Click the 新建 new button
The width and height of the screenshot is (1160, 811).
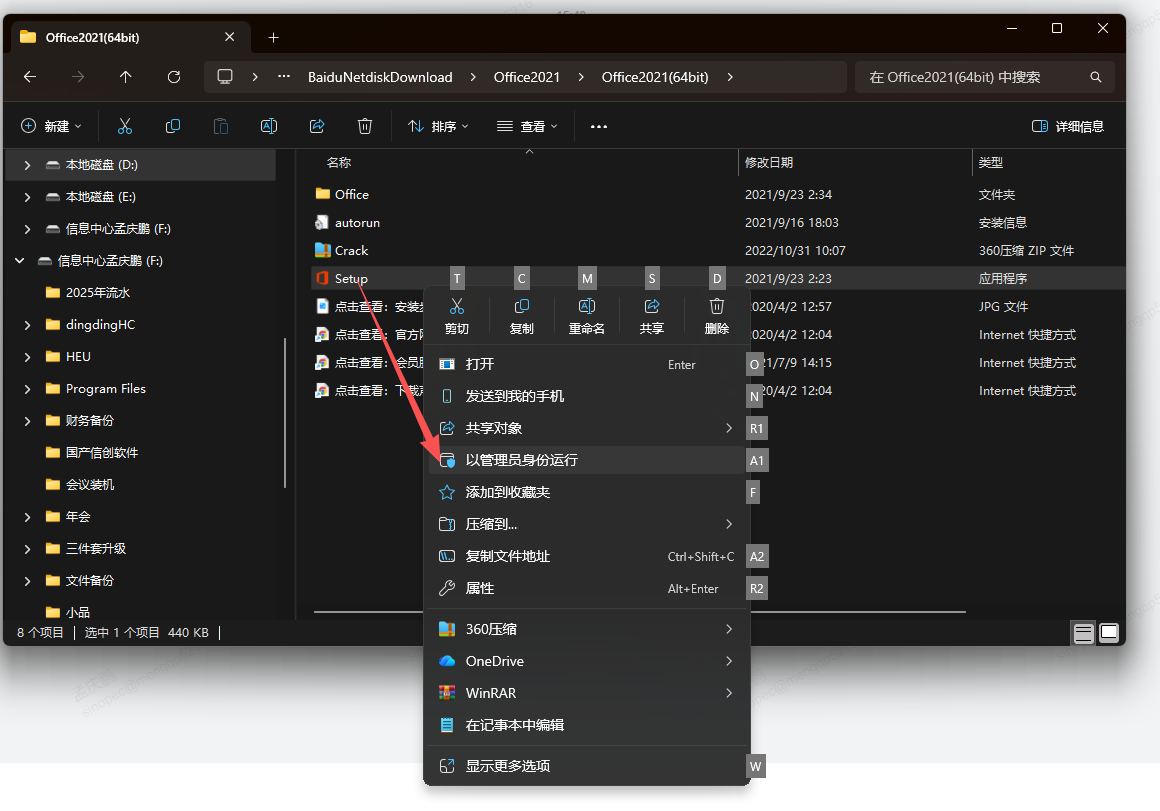[51, 126]
